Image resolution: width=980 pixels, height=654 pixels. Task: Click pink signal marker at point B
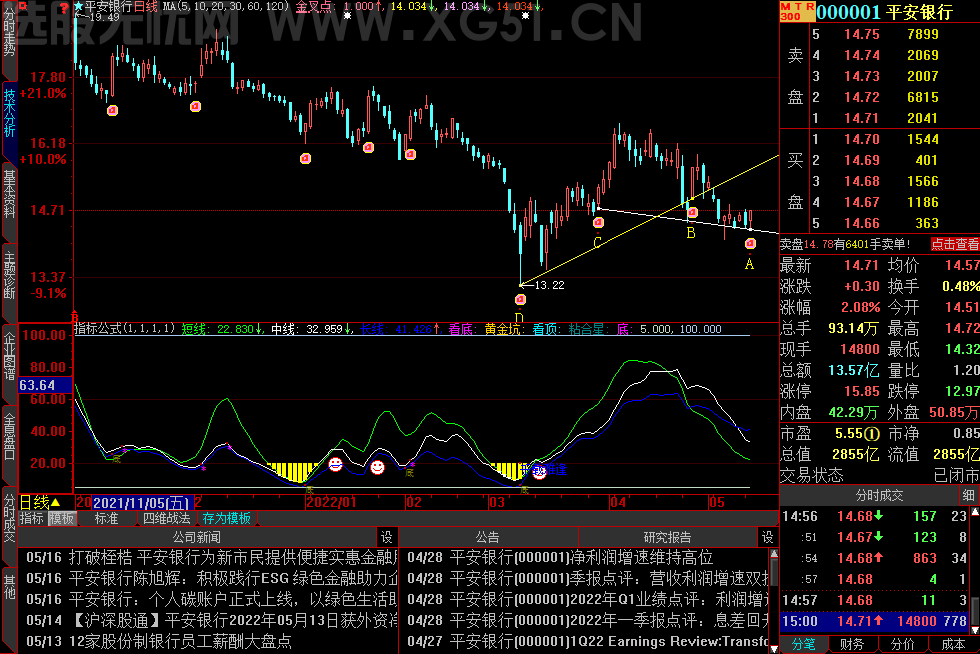[692, 213]
